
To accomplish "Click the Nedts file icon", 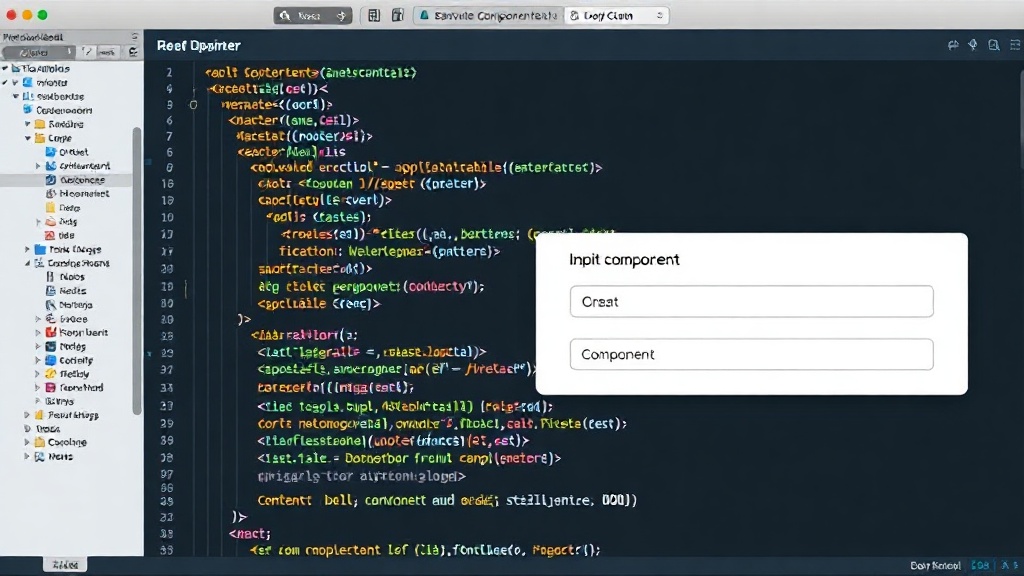I will 50,291.
